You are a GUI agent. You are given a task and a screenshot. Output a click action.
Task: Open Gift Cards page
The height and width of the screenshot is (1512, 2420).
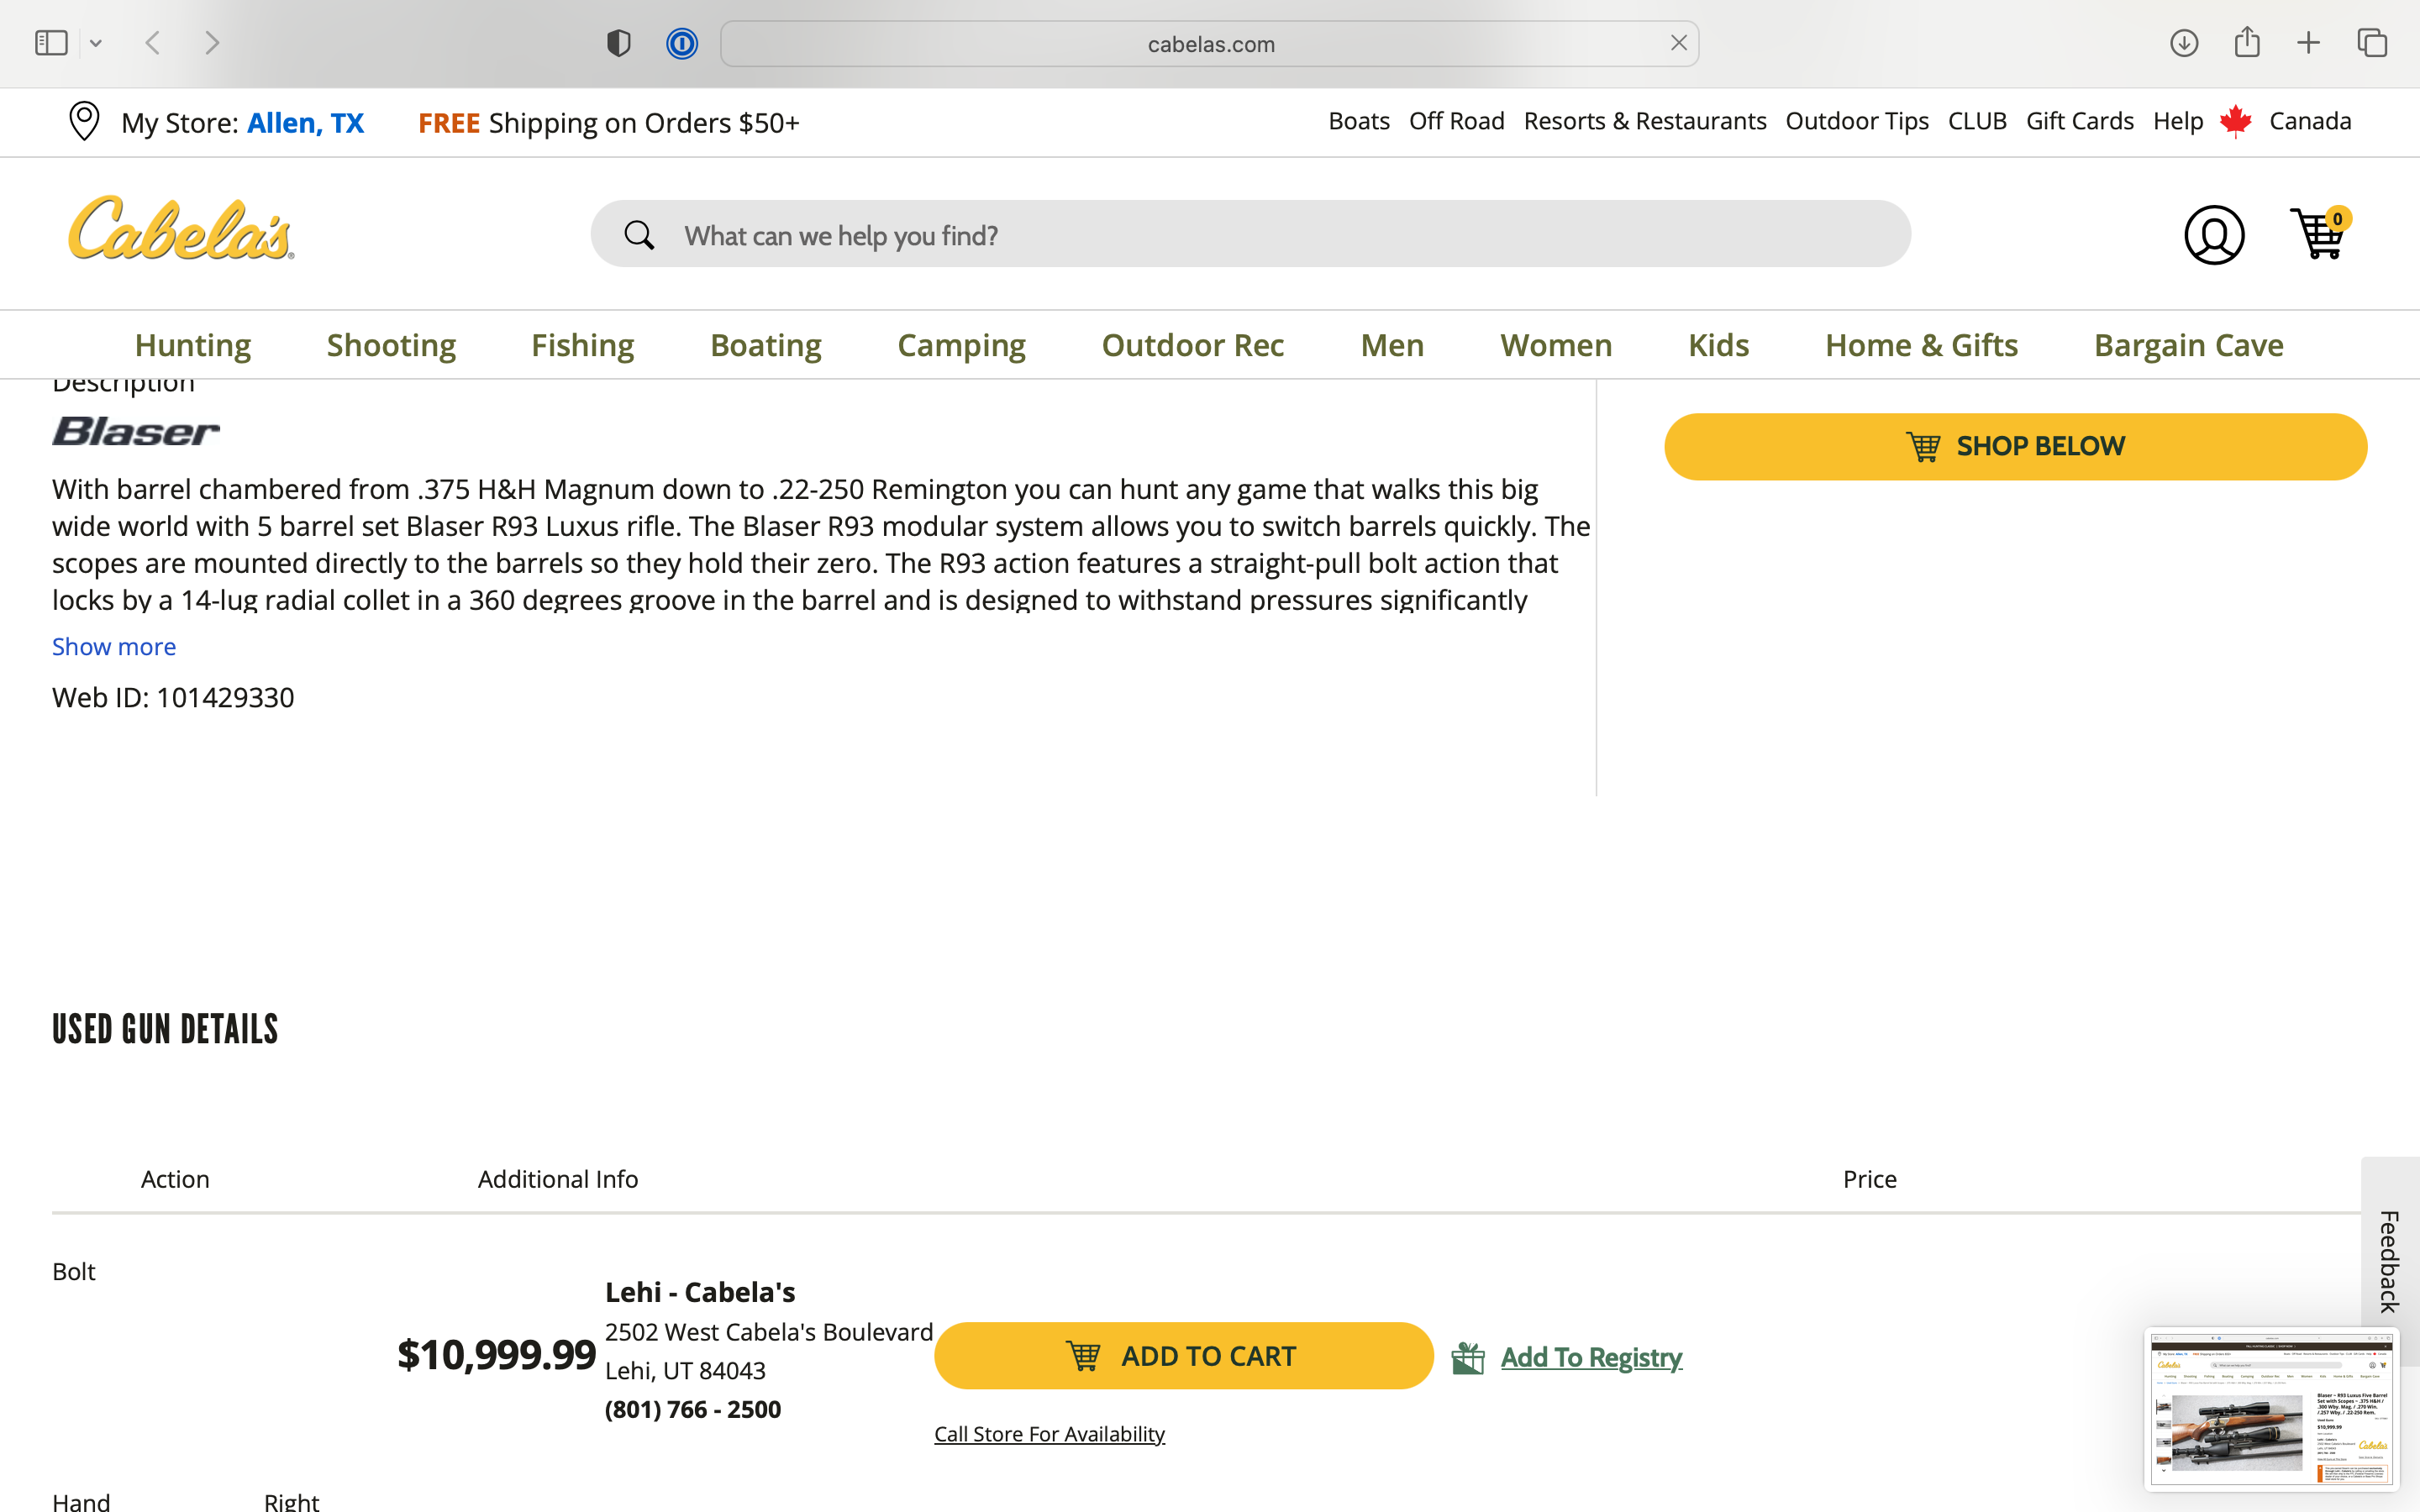(2079, 121)
